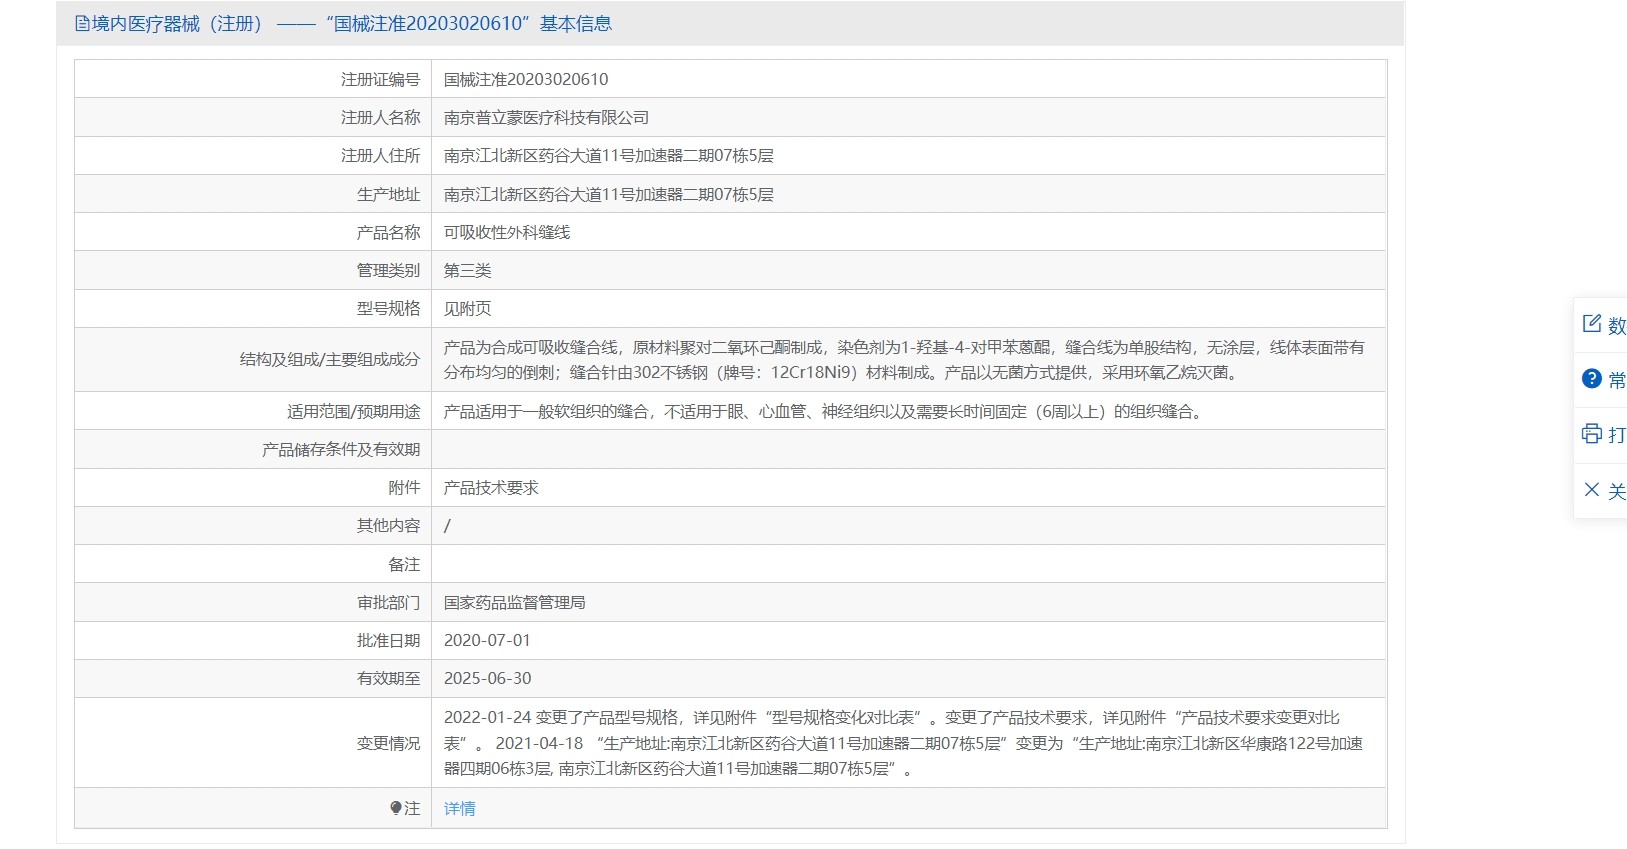Click the 管理类别 label
Image resolution: width=1627 pixels, height=849 pixels.
(x=388, y=270)
